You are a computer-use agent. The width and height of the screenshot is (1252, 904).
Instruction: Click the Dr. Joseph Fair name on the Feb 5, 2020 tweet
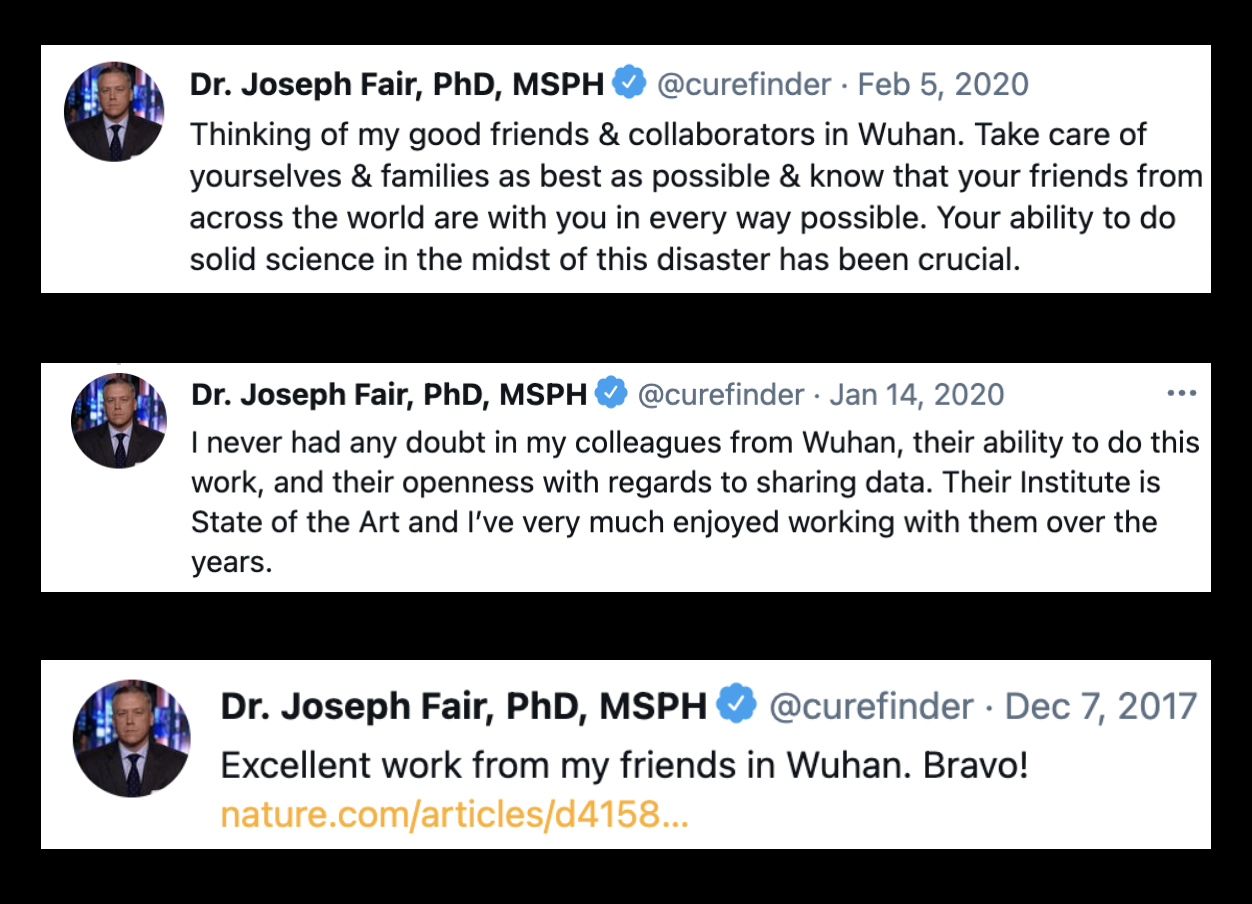point(396,84)
